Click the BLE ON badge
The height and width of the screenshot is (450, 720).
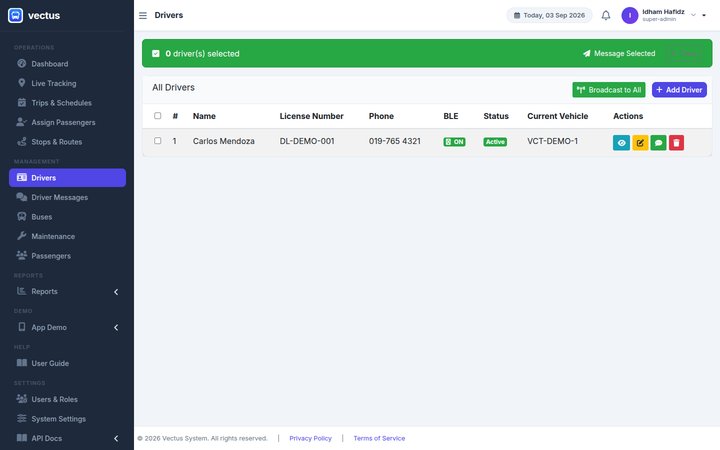(x=454, y=142)
